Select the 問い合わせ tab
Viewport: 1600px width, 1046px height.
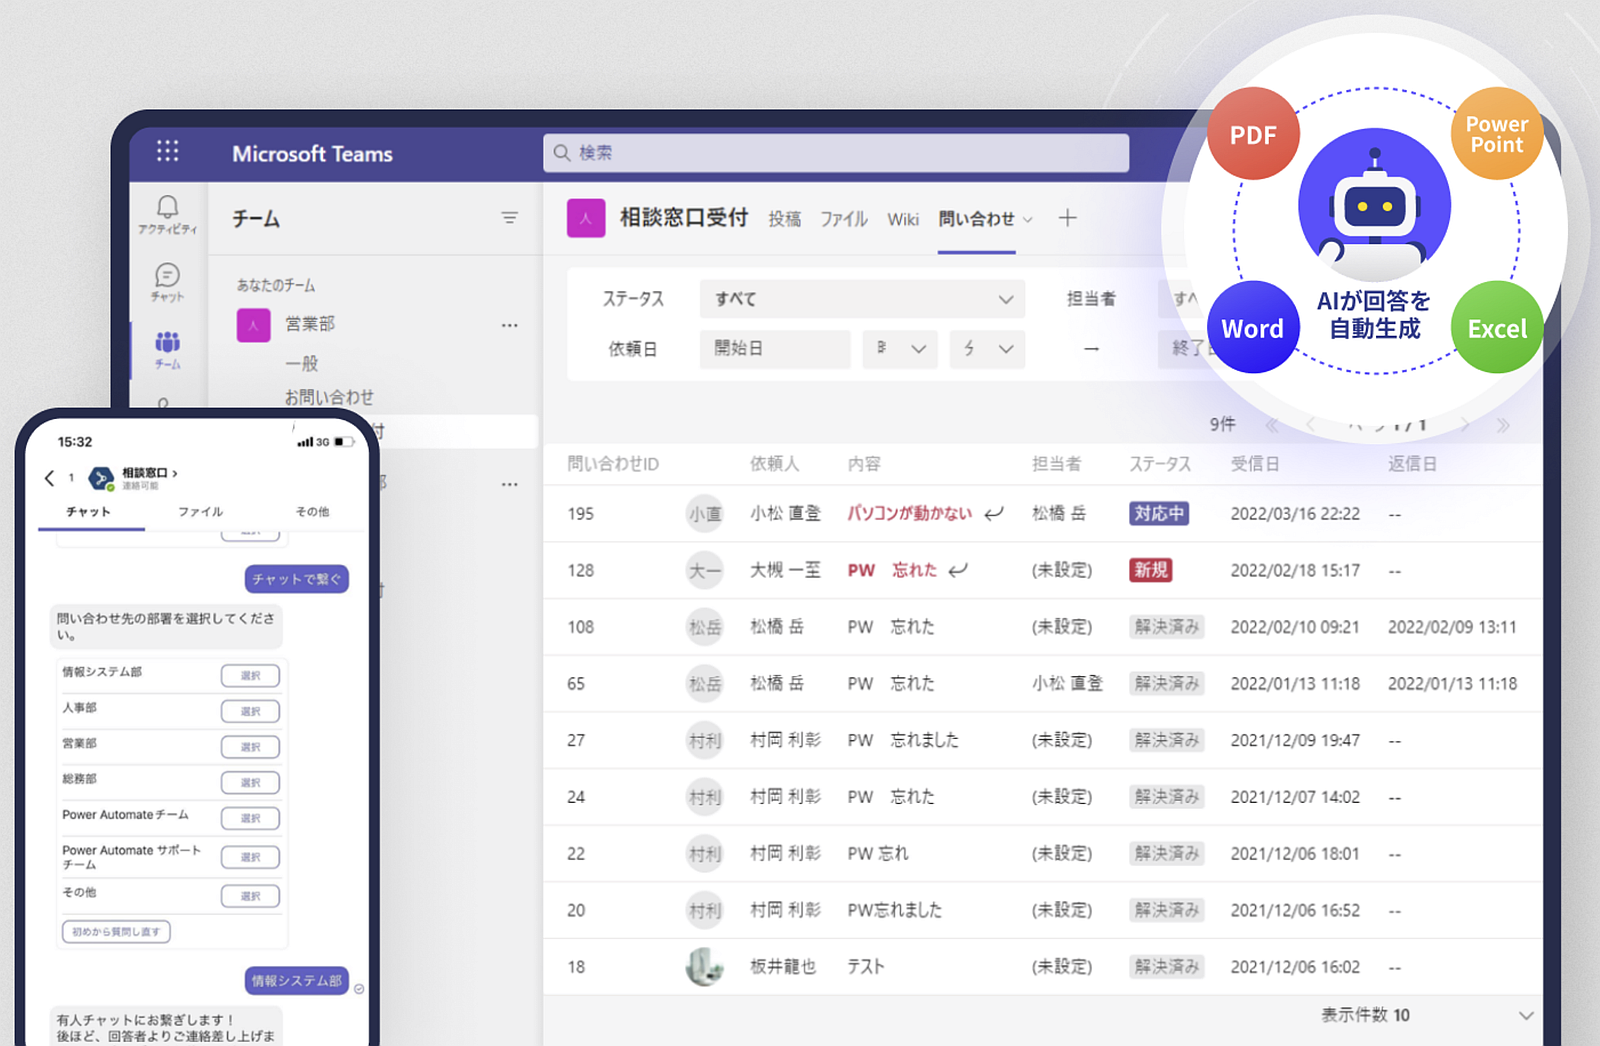point(976,219)
